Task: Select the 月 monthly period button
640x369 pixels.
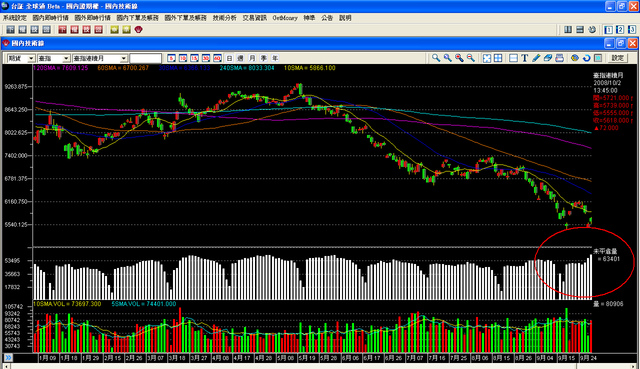Action: [x=252, y=58]
